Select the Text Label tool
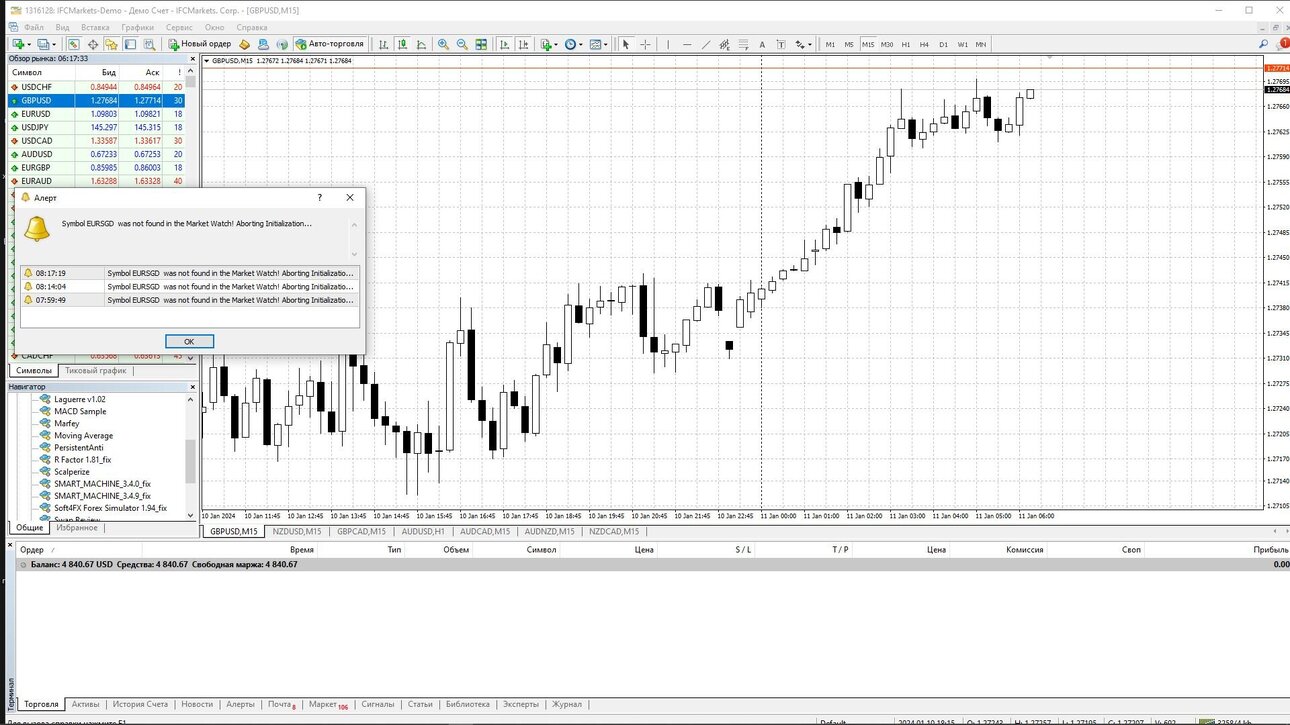Image resolution: width=1290 pixels, height=725 pixels. coord(781,44)
